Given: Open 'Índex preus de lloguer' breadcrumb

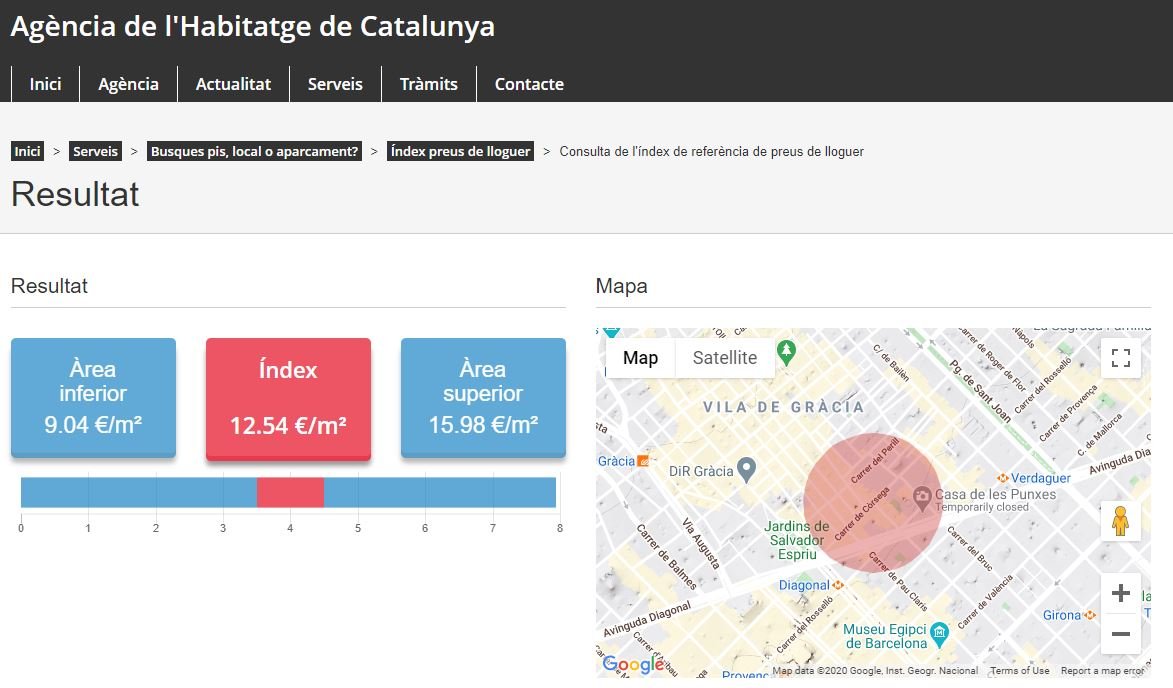Looking at the screenshot, I should coord(460,151).
